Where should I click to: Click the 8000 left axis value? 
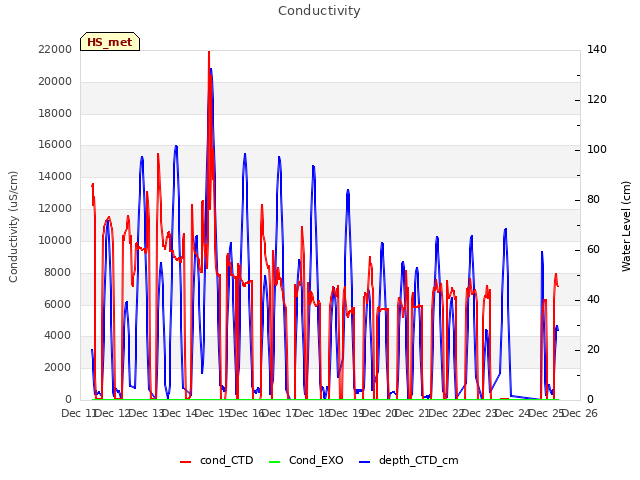pos(58,272)
